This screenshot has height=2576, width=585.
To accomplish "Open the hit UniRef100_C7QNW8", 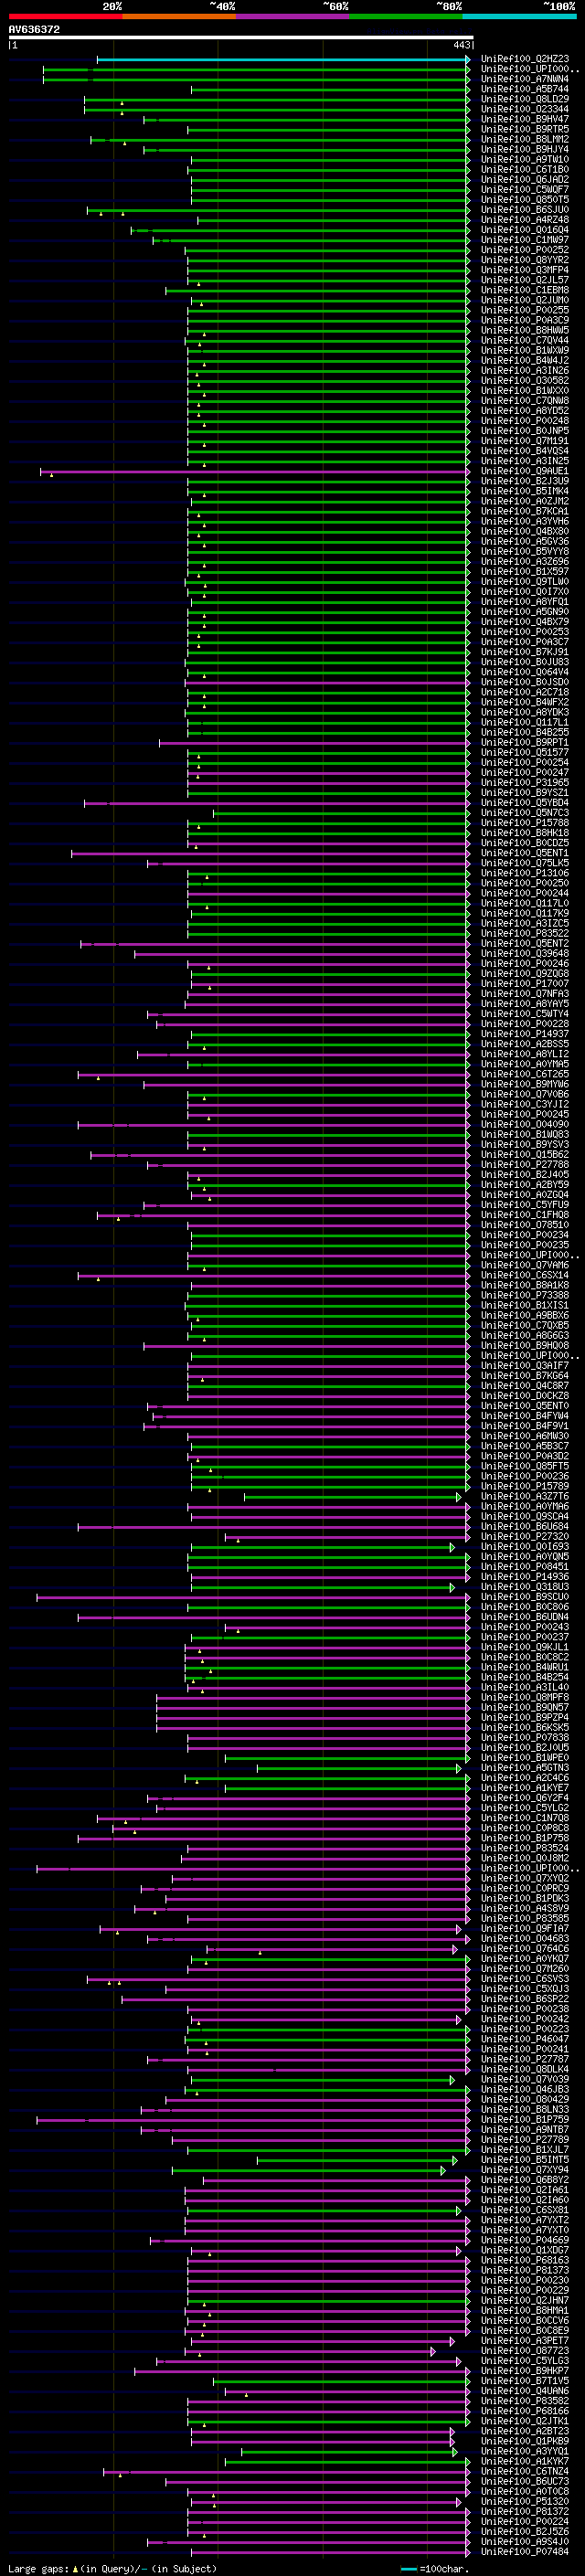I will pos(525,401).
